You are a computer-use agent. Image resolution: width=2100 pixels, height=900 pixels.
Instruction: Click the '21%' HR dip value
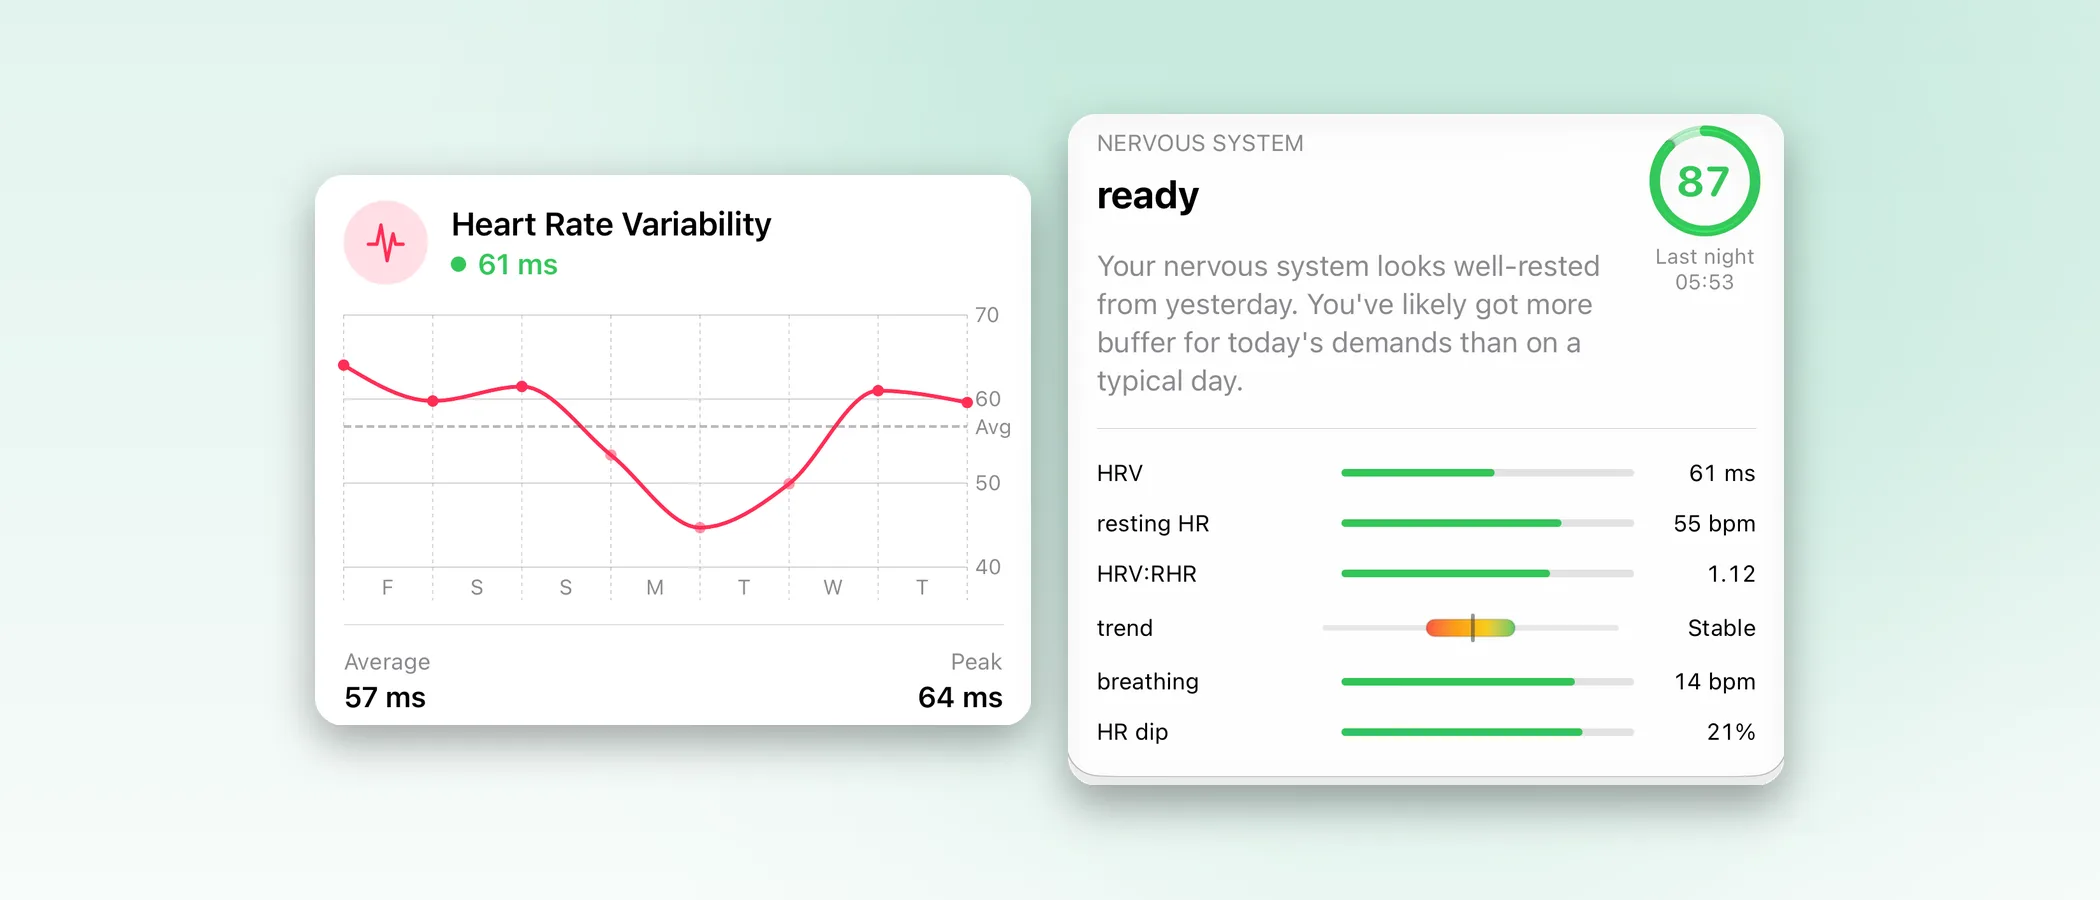pos(1731,732)
